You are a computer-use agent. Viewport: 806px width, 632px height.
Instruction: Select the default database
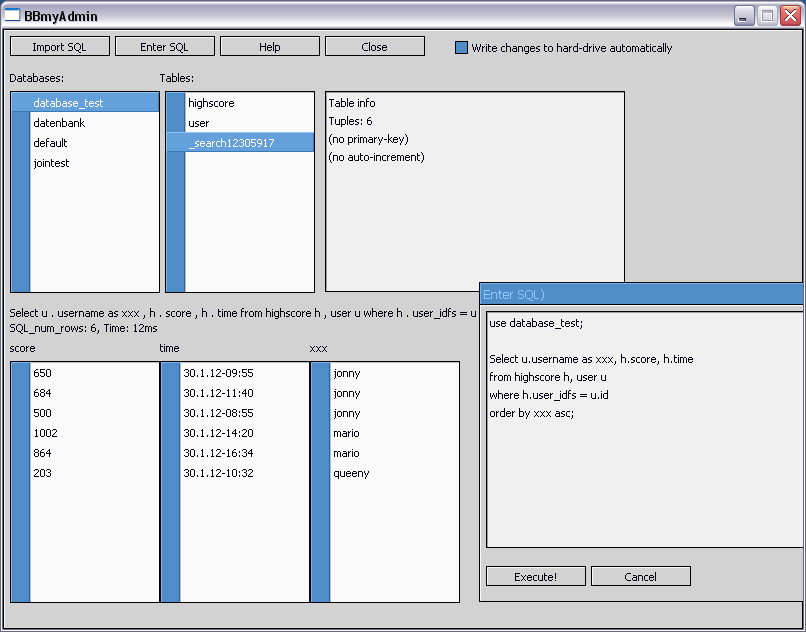click(x=50, y=143)
